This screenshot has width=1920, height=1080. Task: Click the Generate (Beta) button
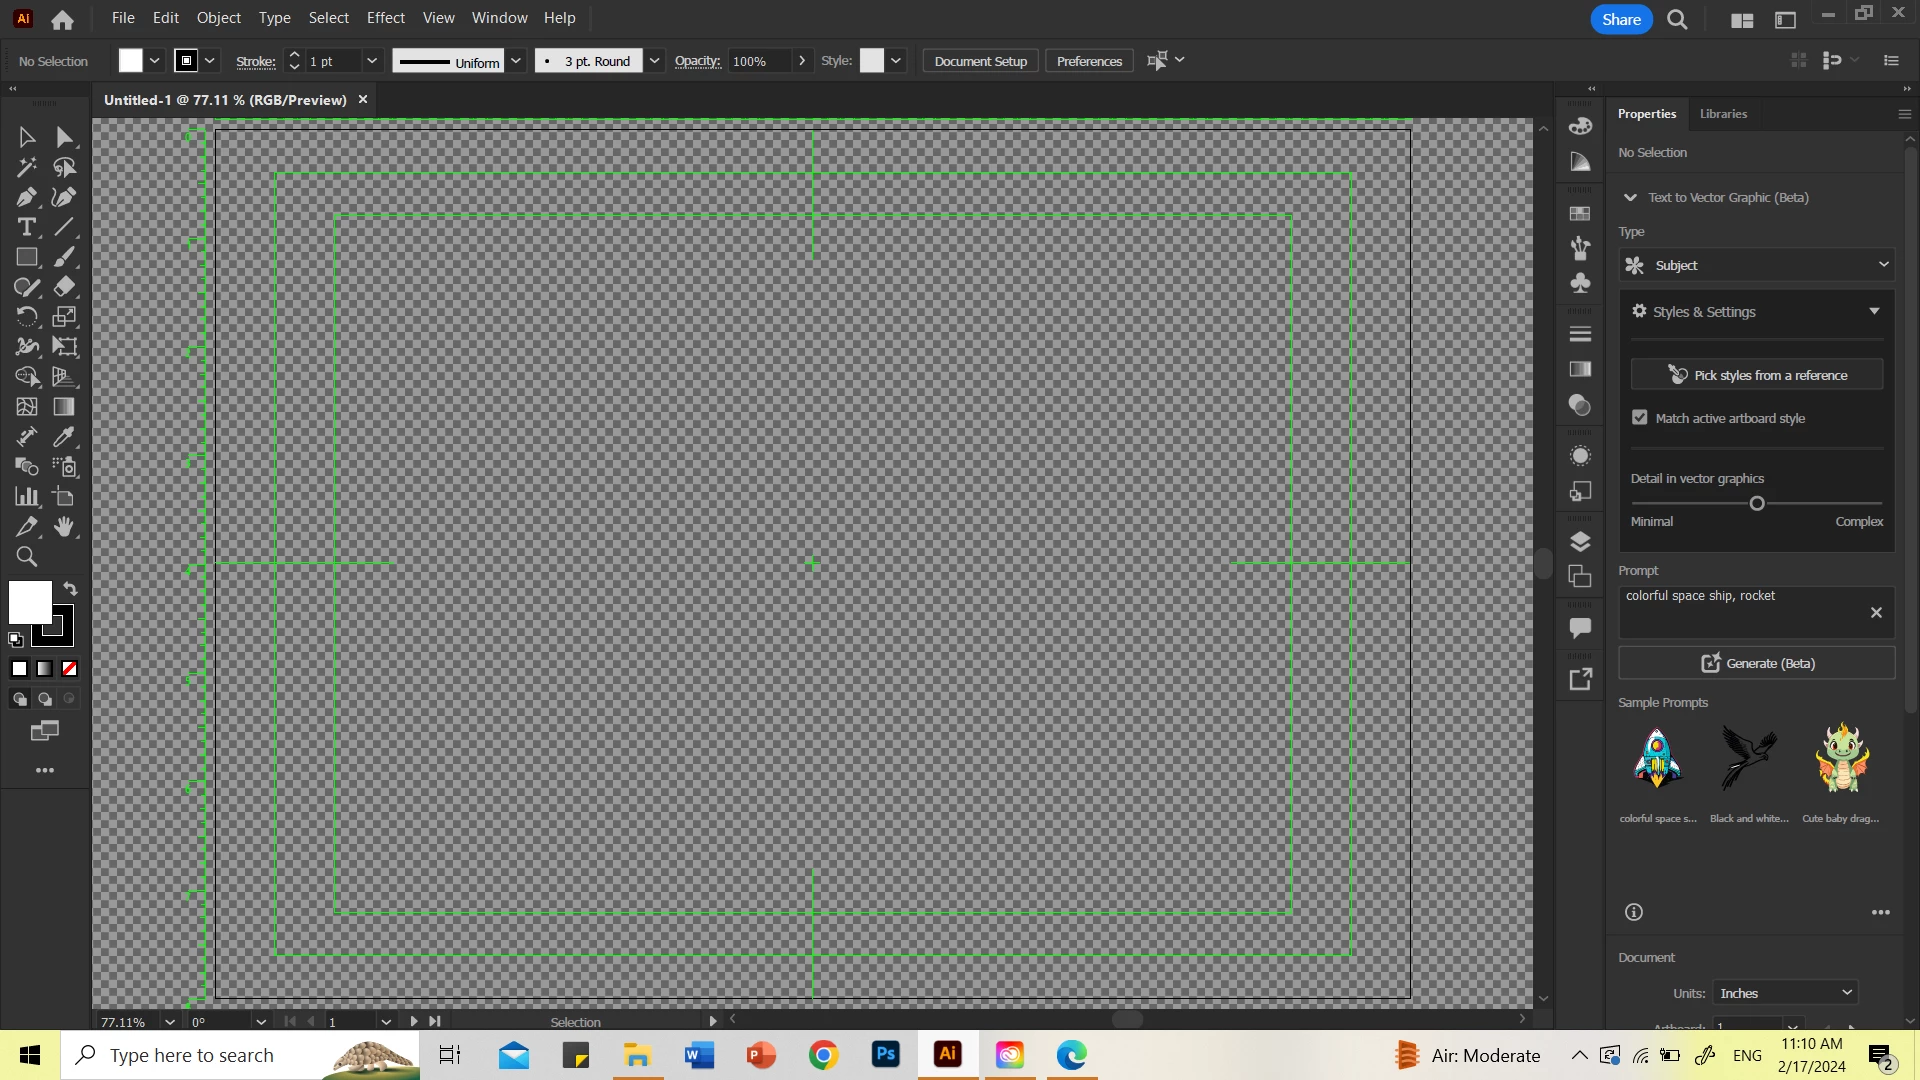click(1756, 663)
